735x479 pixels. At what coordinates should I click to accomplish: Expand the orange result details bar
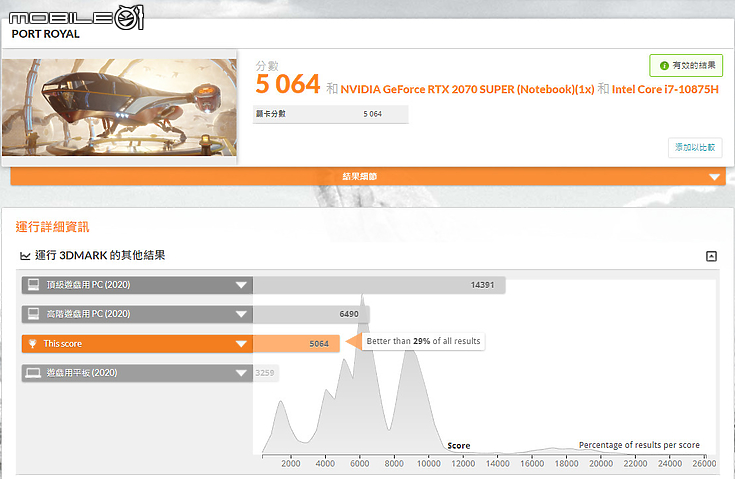(x=368, y=176)
